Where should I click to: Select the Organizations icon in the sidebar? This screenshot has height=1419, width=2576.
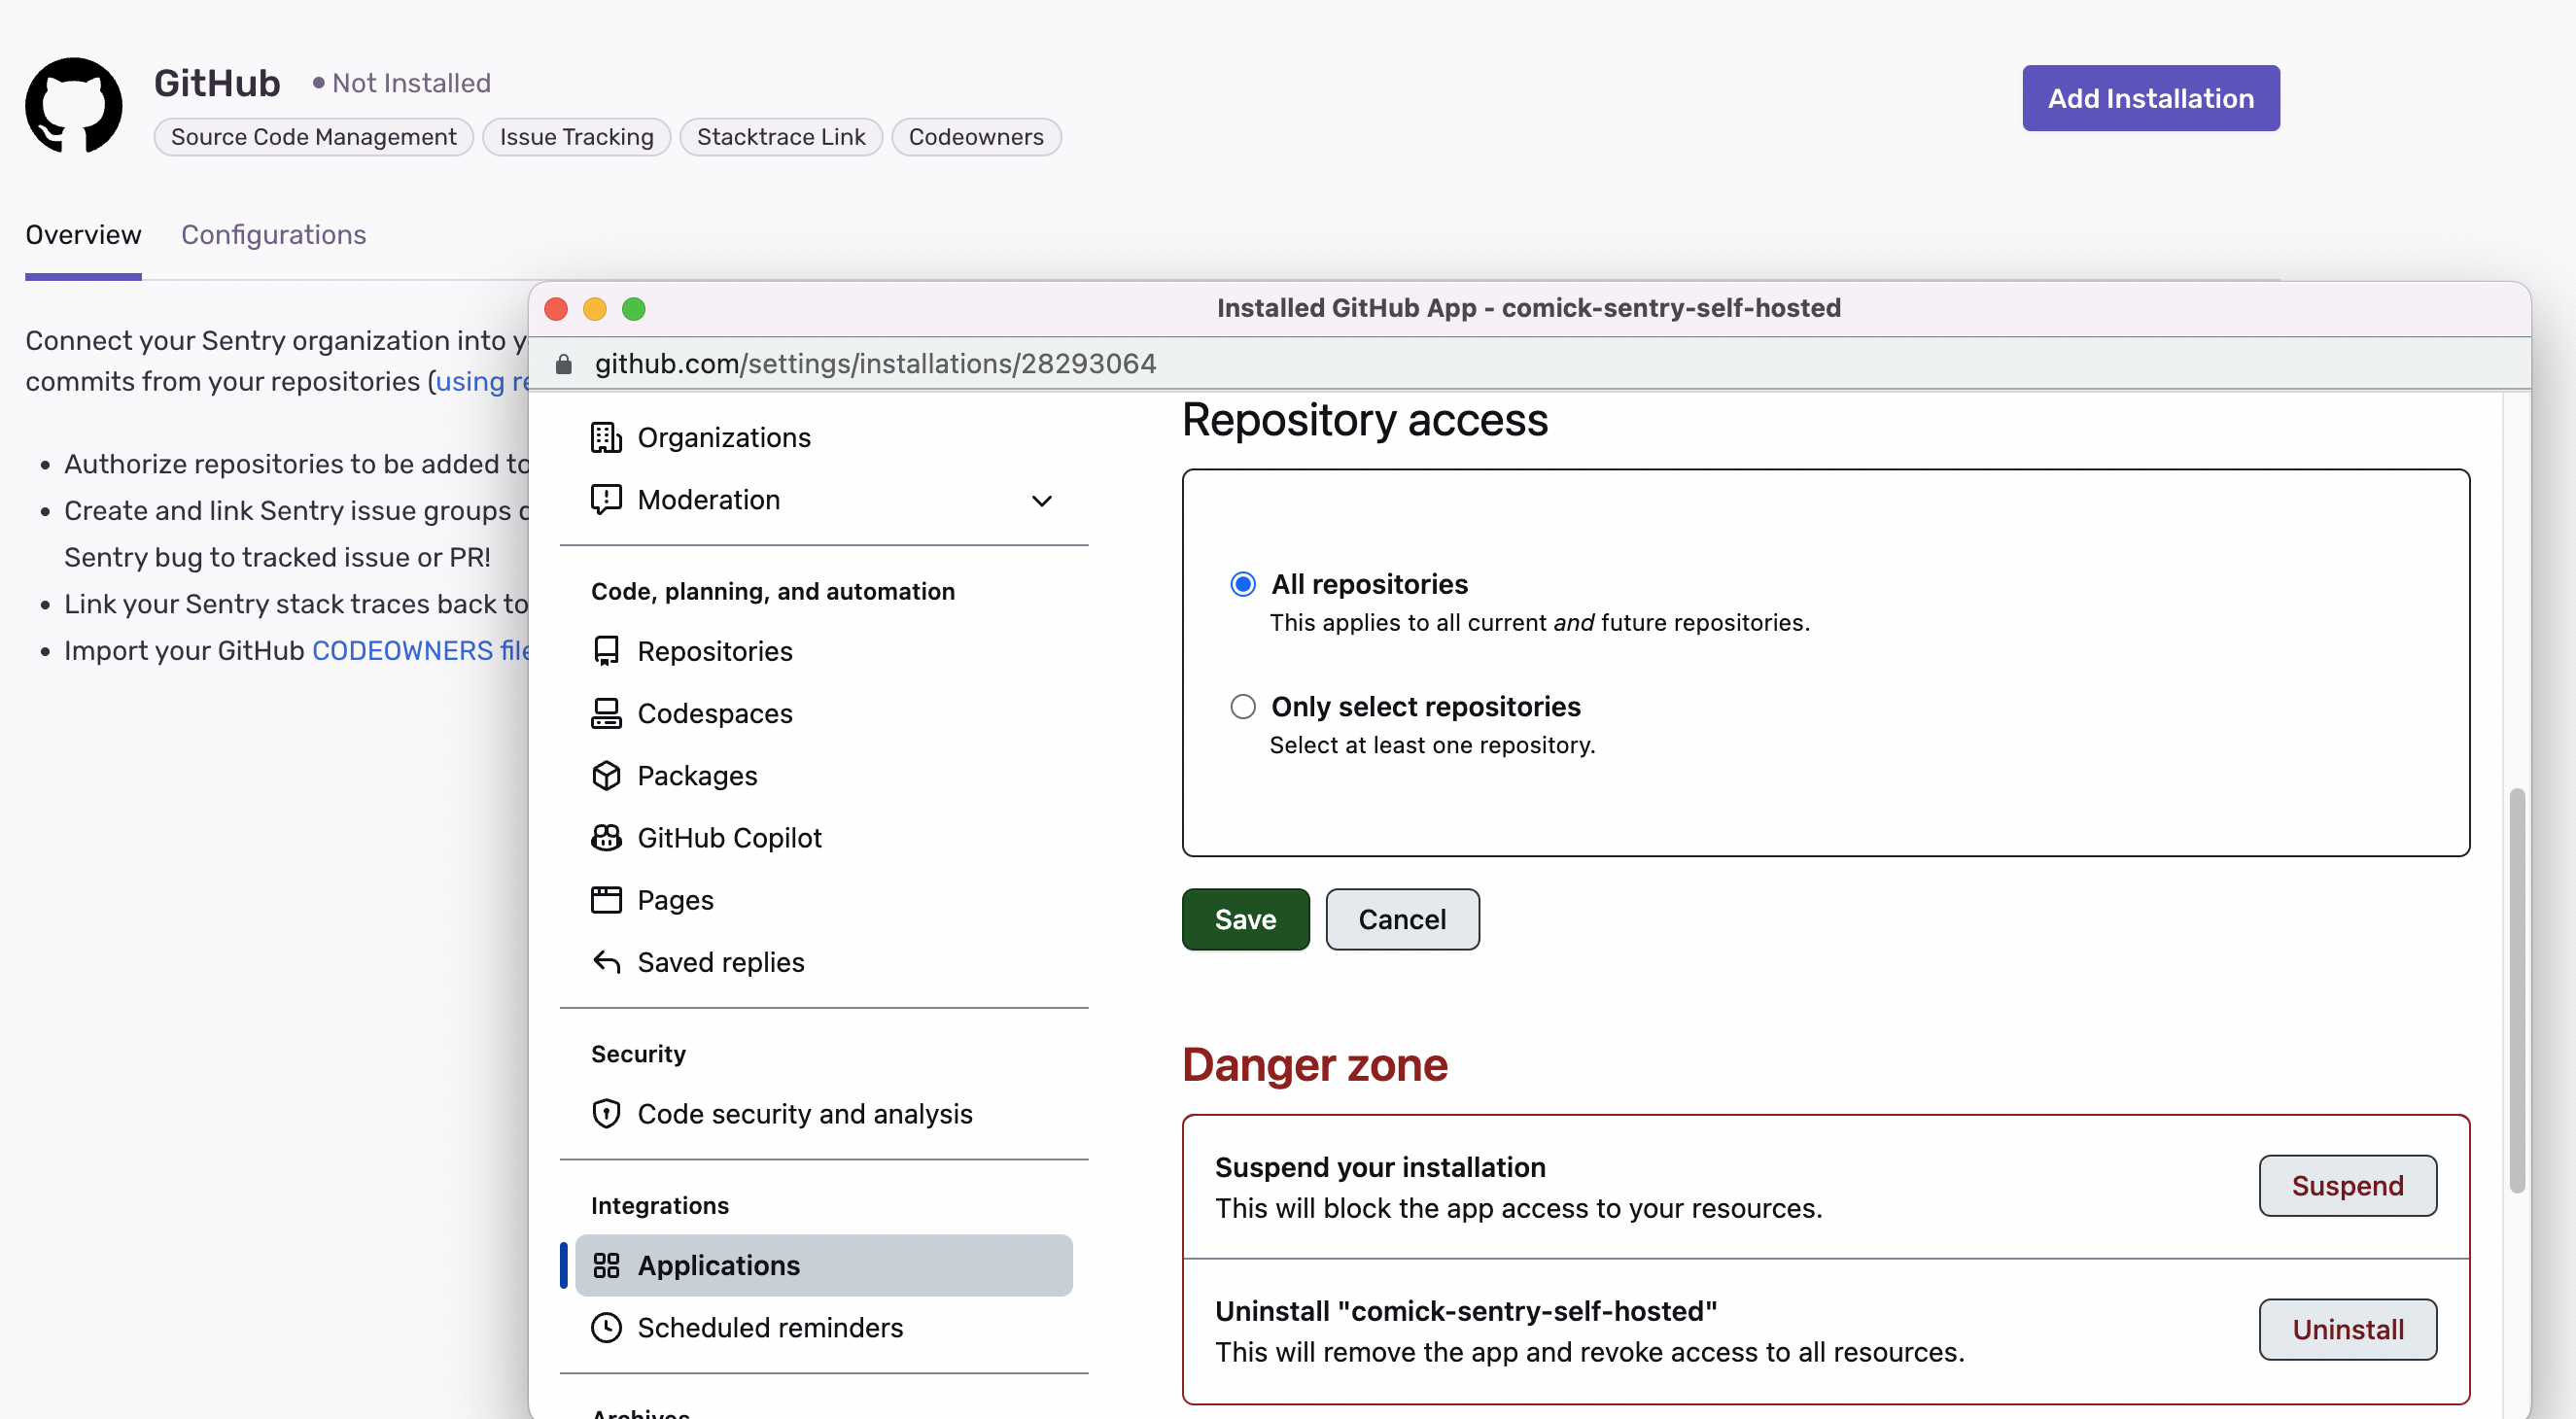[x=606, y=437]
